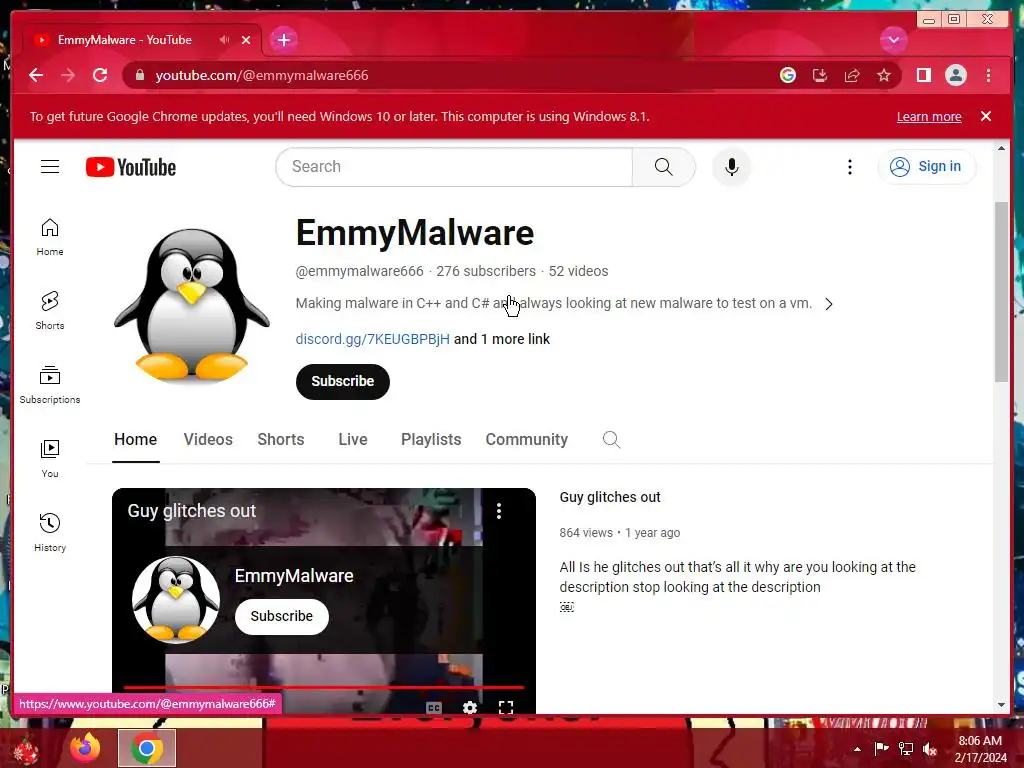Click the video player progress bar
Image resolution: width=1024 pixels, height=768 pixels.
click(324, 687)
